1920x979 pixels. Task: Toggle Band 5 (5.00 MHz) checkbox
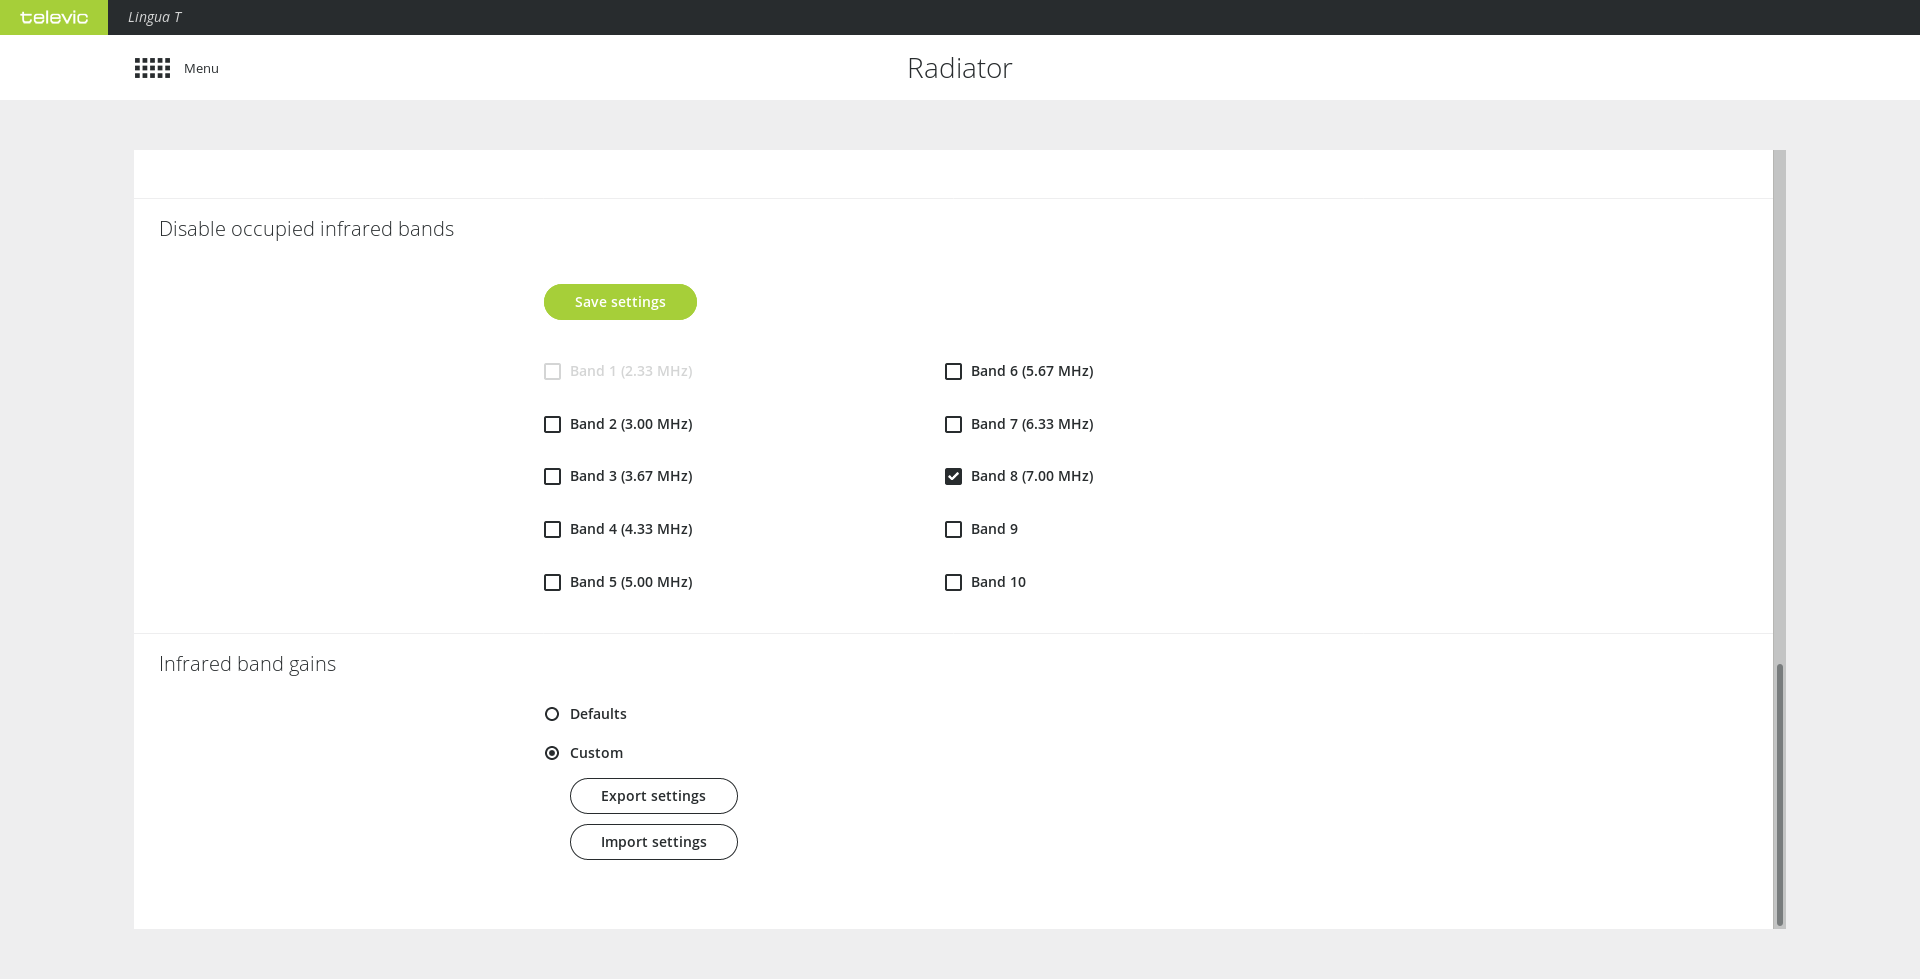point(552,583)
